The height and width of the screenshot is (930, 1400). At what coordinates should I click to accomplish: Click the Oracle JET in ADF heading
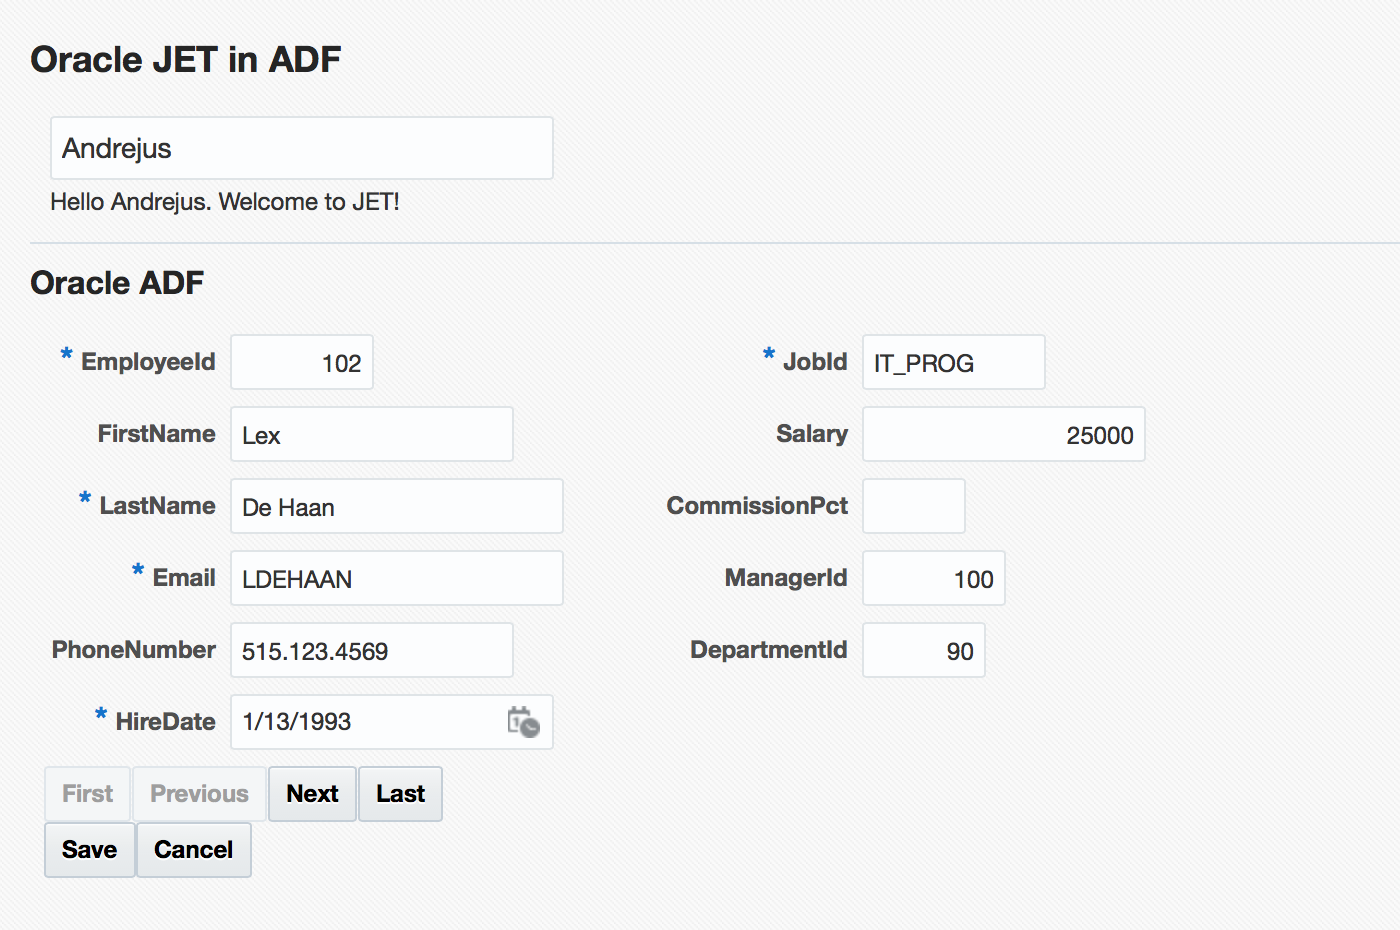tap(185, 59)
